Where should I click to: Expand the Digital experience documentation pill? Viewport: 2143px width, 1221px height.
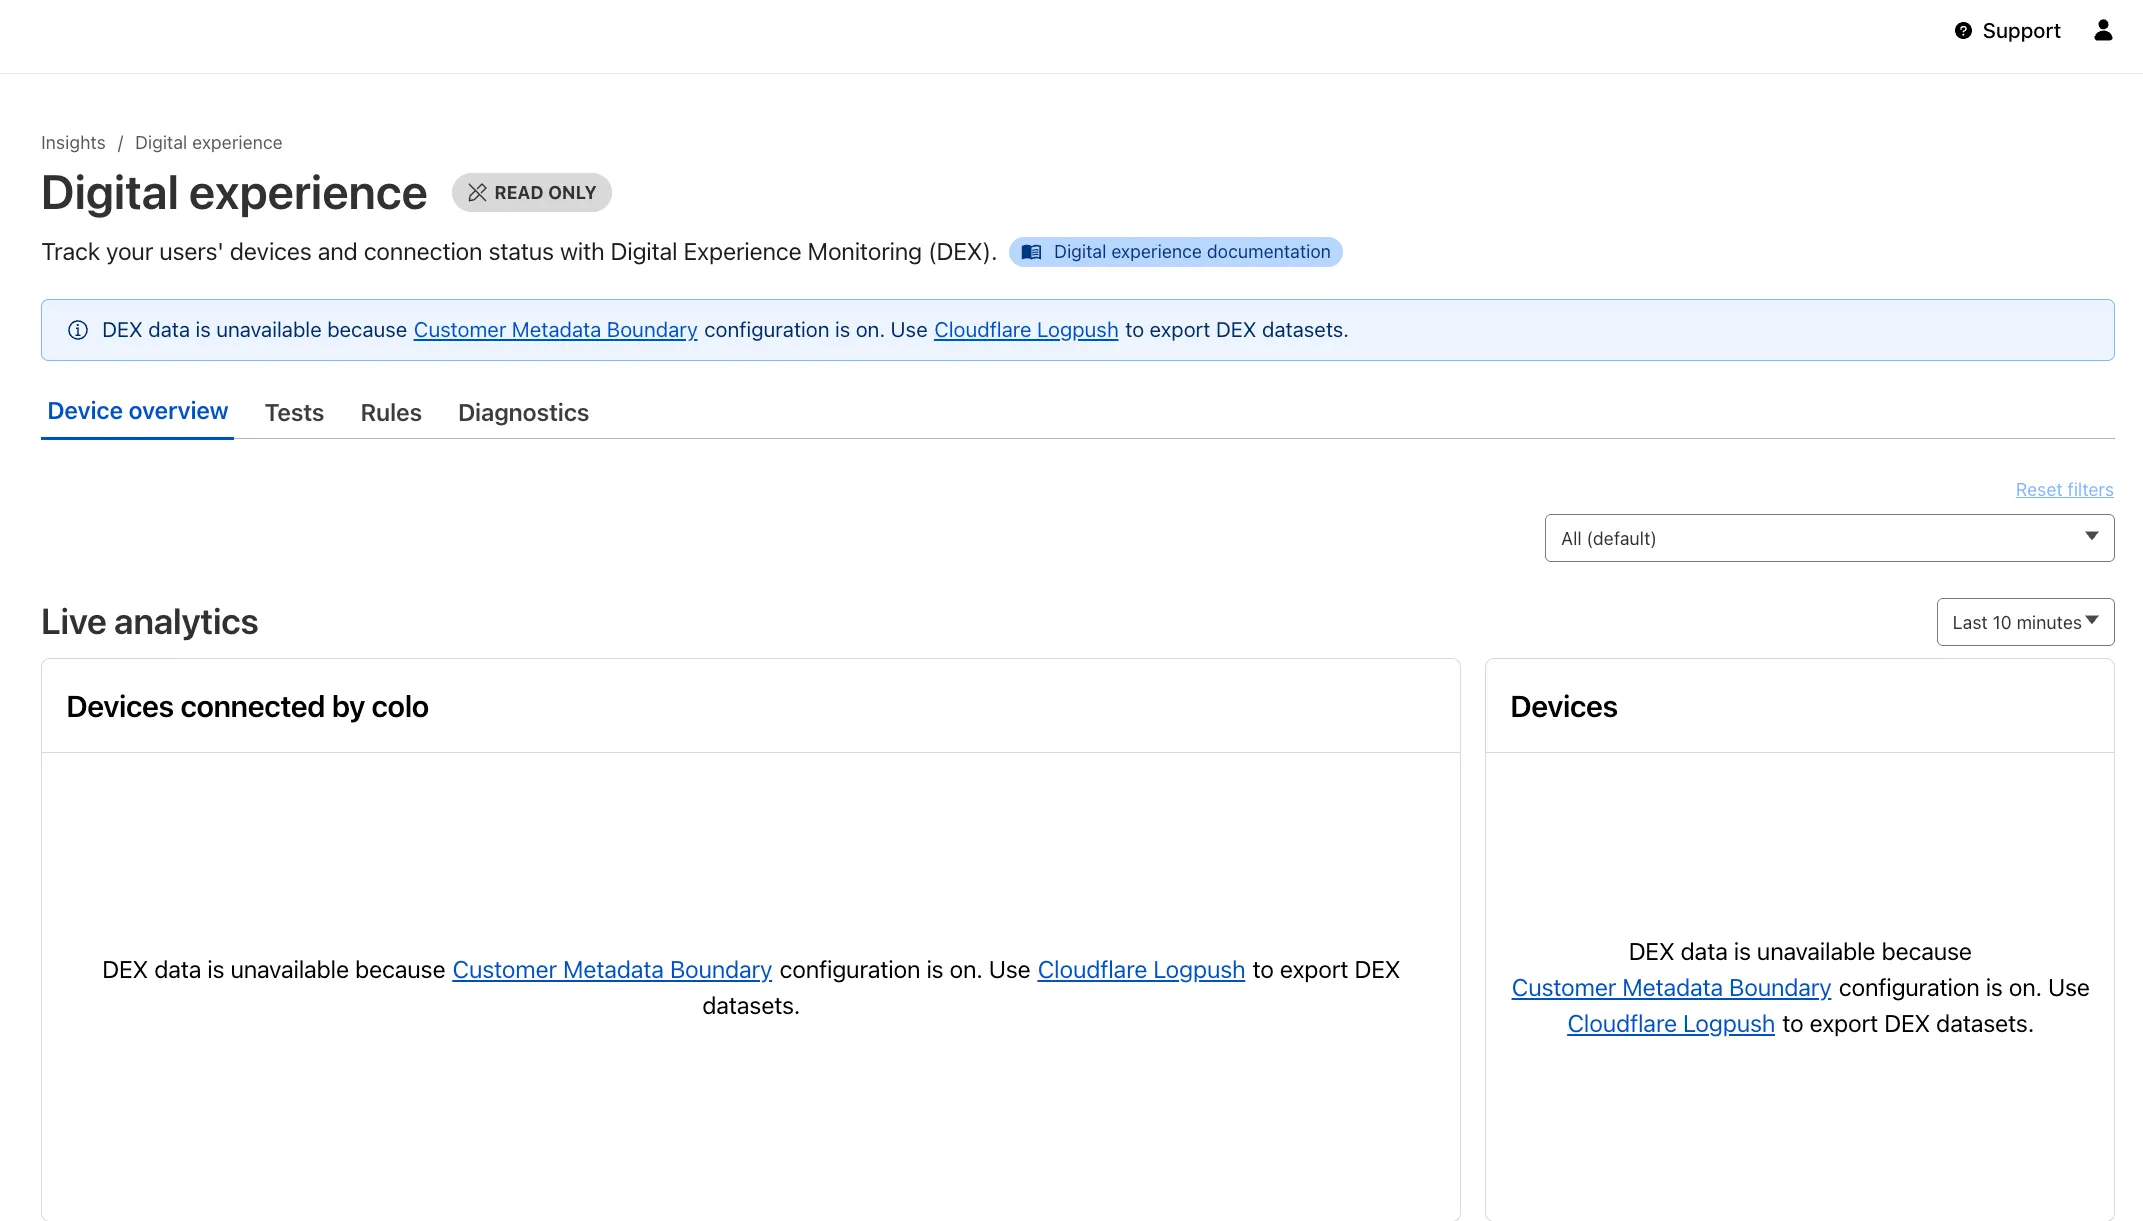tap(1175, 251)
